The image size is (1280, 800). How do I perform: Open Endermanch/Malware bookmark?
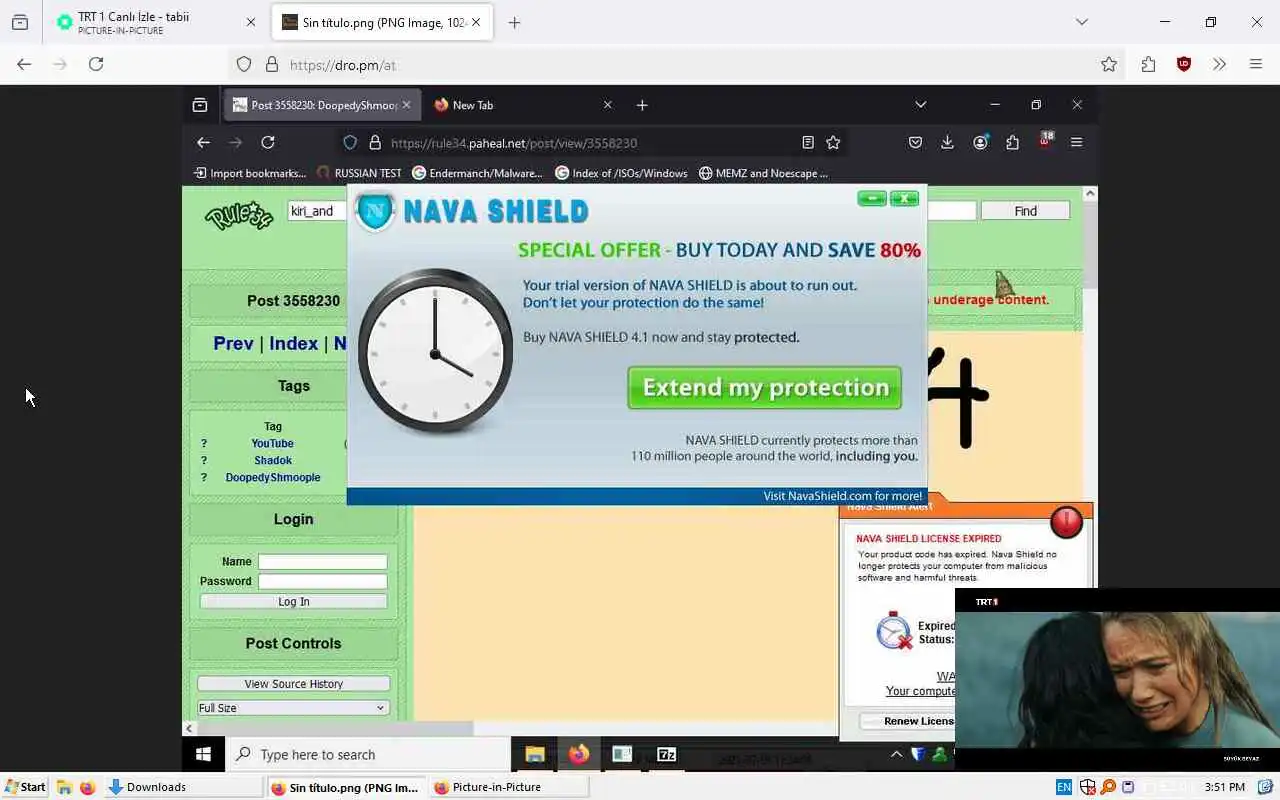pyautogui.click(x=477, y=173)
